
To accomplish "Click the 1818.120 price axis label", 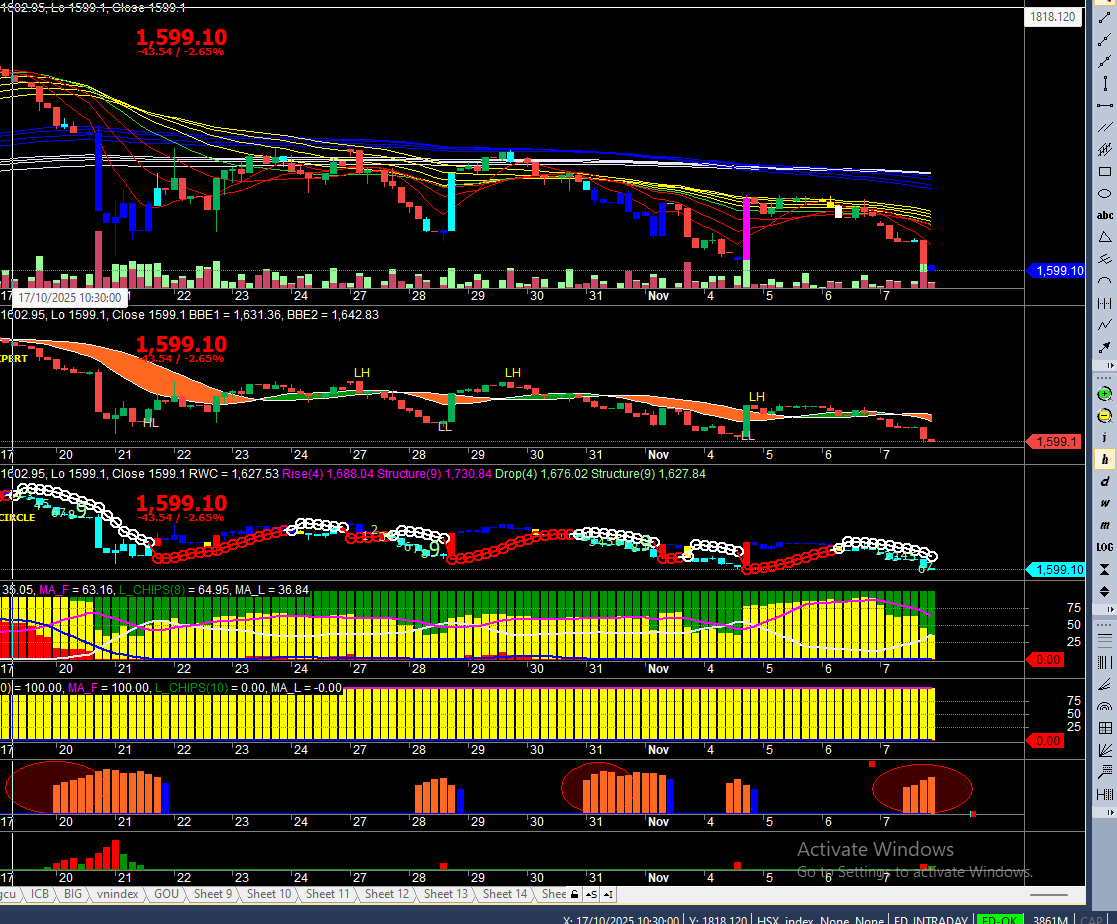I will pos(1053,16).
